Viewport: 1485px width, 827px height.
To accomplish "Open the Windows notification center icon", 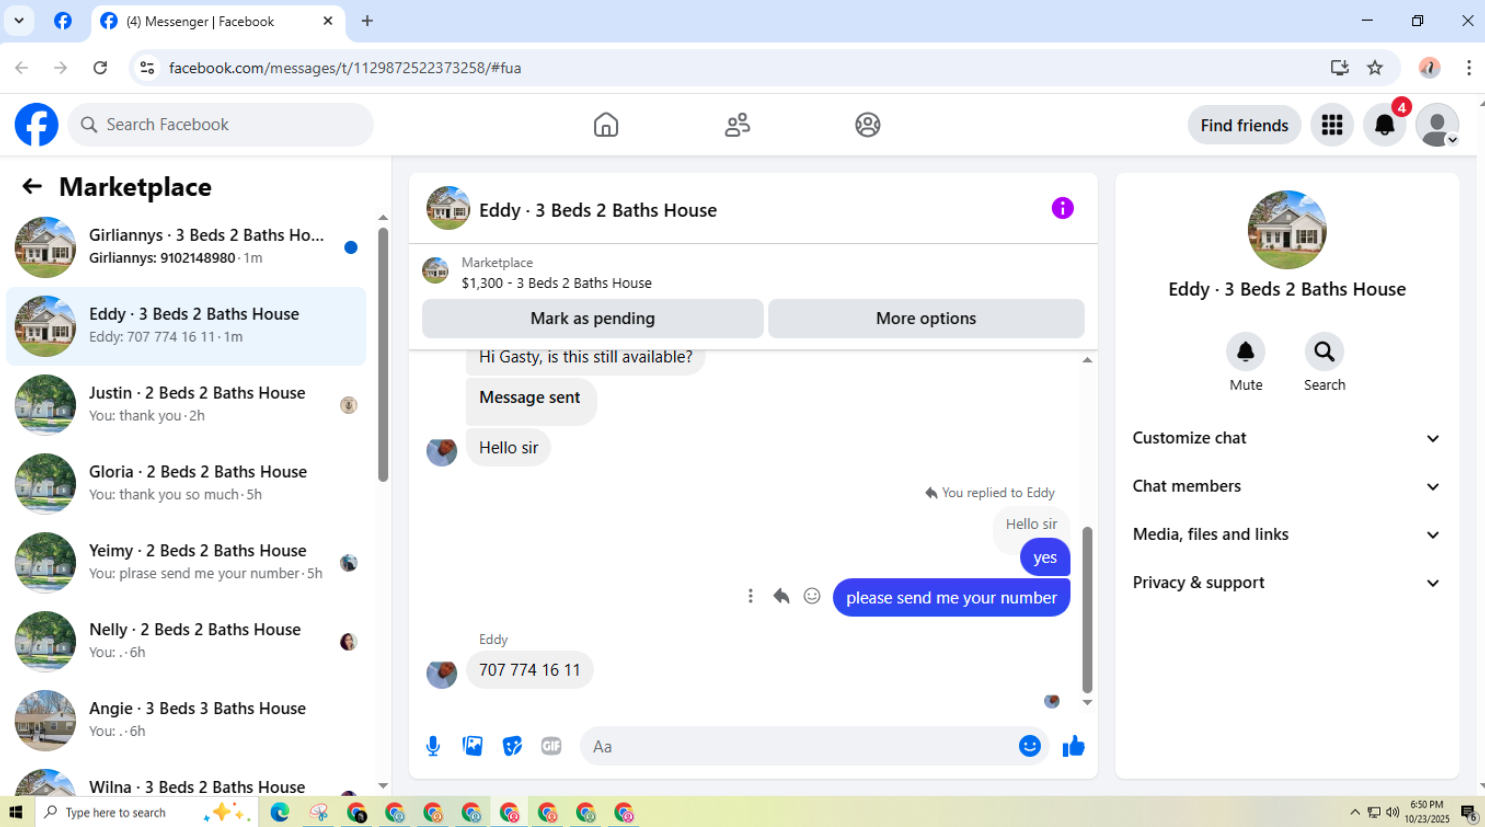I will (1469, 813).
